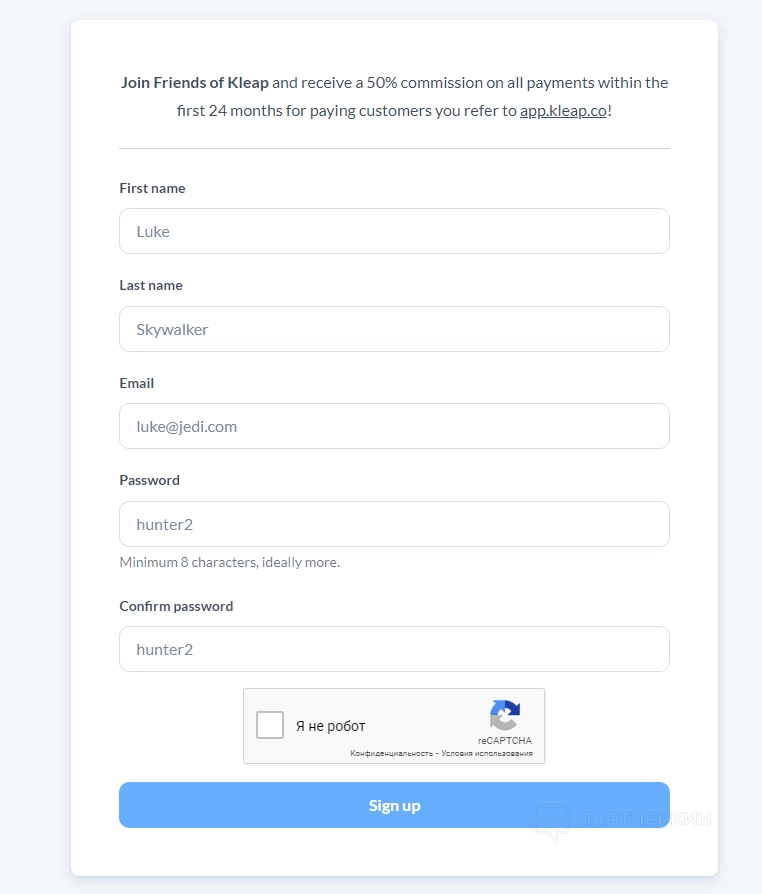Select the Email input field
The height and width of the screenshot is (894, 762).
point(394,426)
